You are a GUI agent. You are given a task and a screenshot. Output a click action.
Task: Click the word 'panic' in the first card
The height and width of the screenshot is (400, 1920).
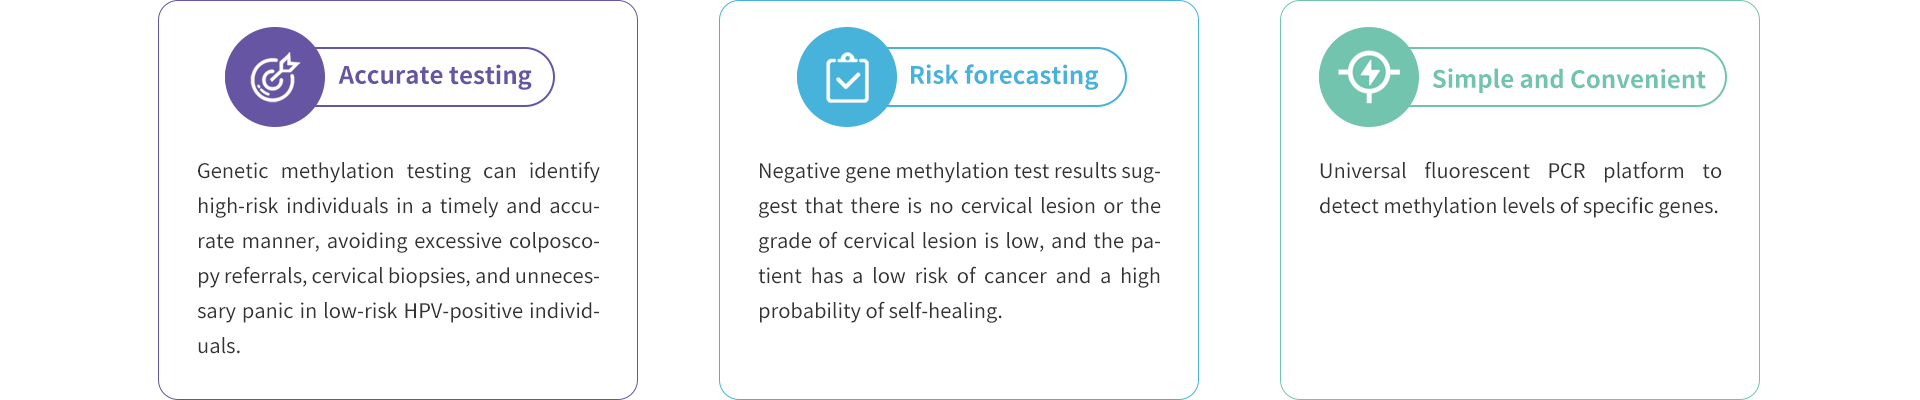point(267,311)
